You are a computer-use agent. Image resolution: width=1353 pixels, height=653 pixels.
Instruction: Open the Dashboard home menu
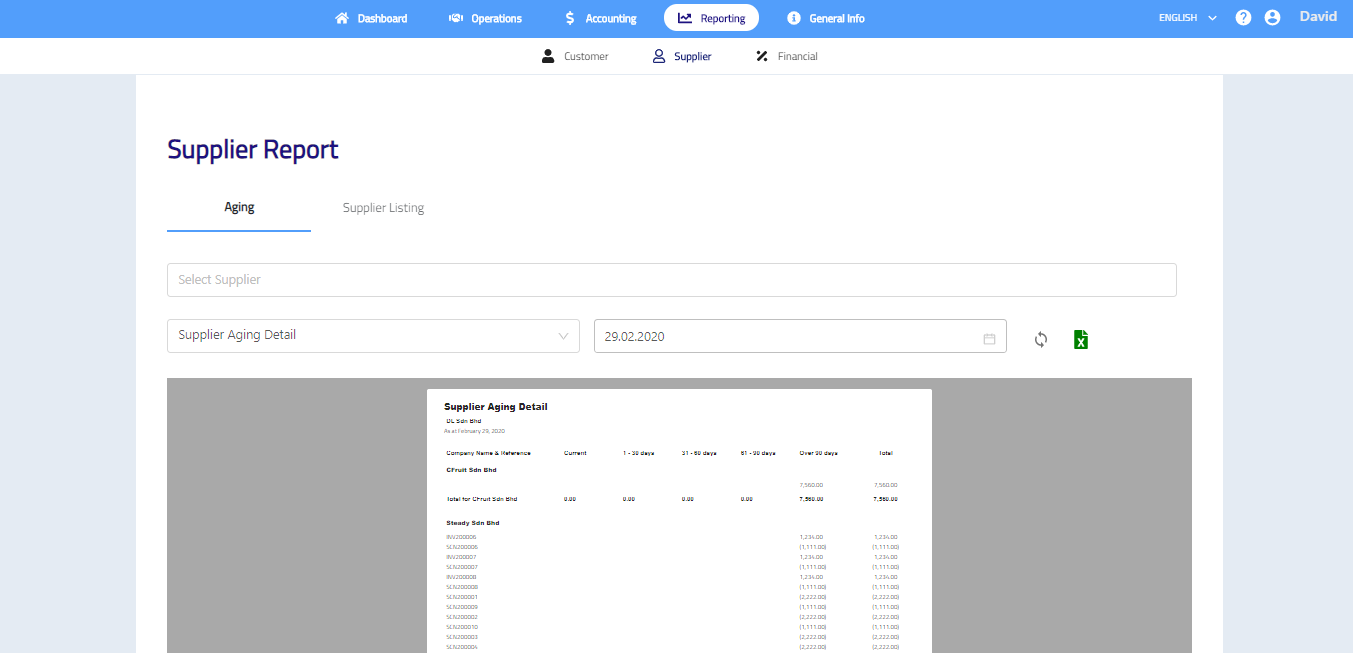(371, 18)
